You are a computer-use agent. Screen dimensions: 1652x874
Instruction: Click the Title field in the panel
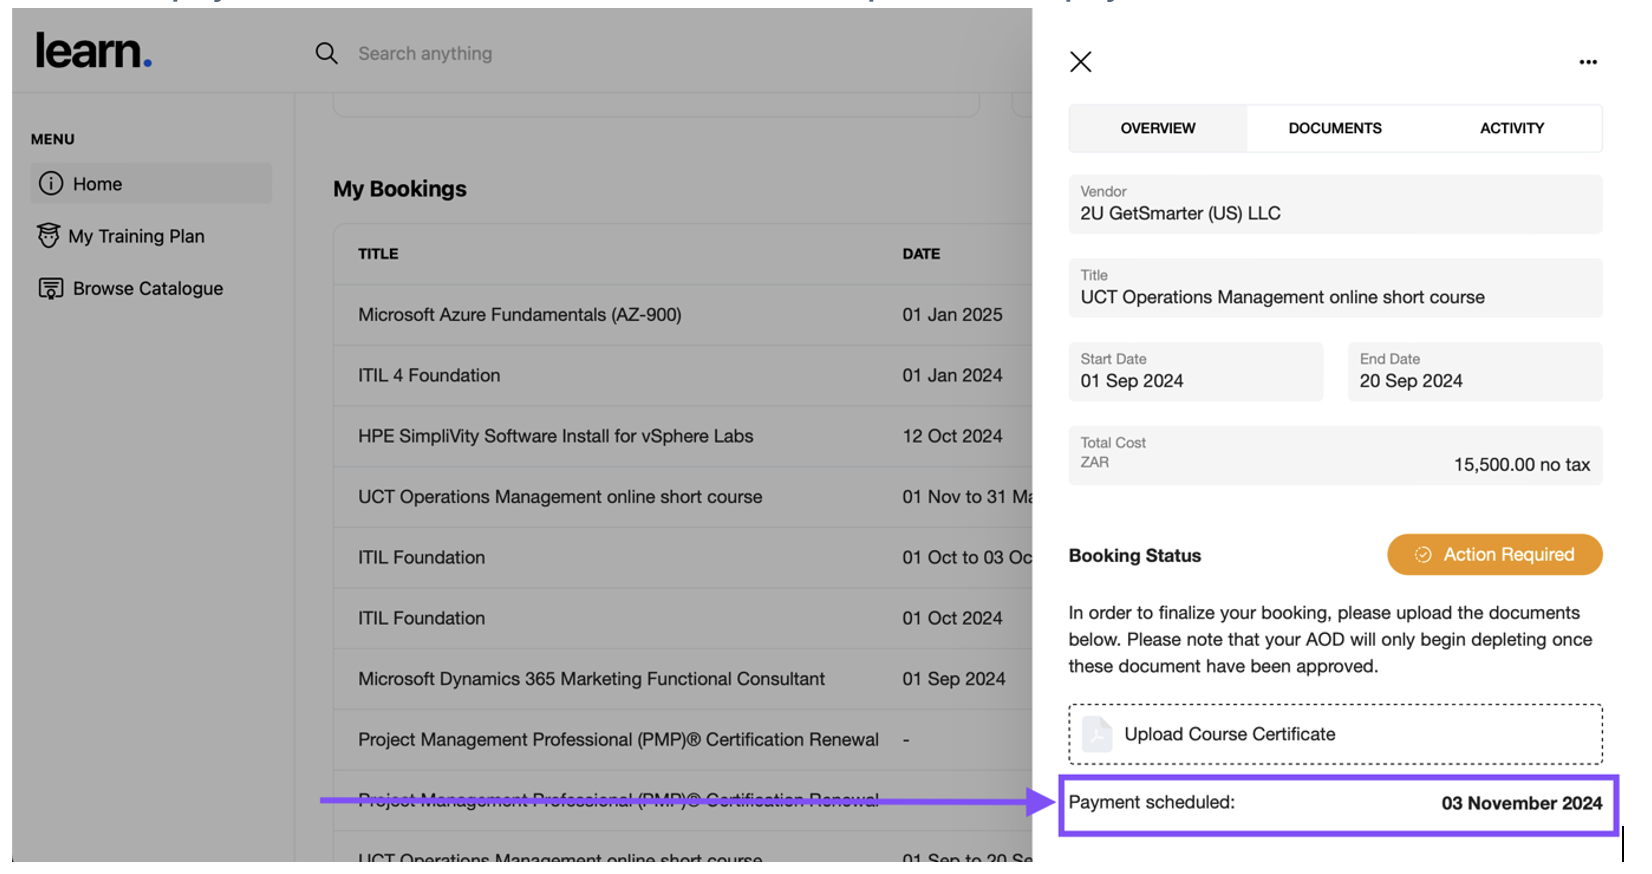click(x=1335, y=288)
